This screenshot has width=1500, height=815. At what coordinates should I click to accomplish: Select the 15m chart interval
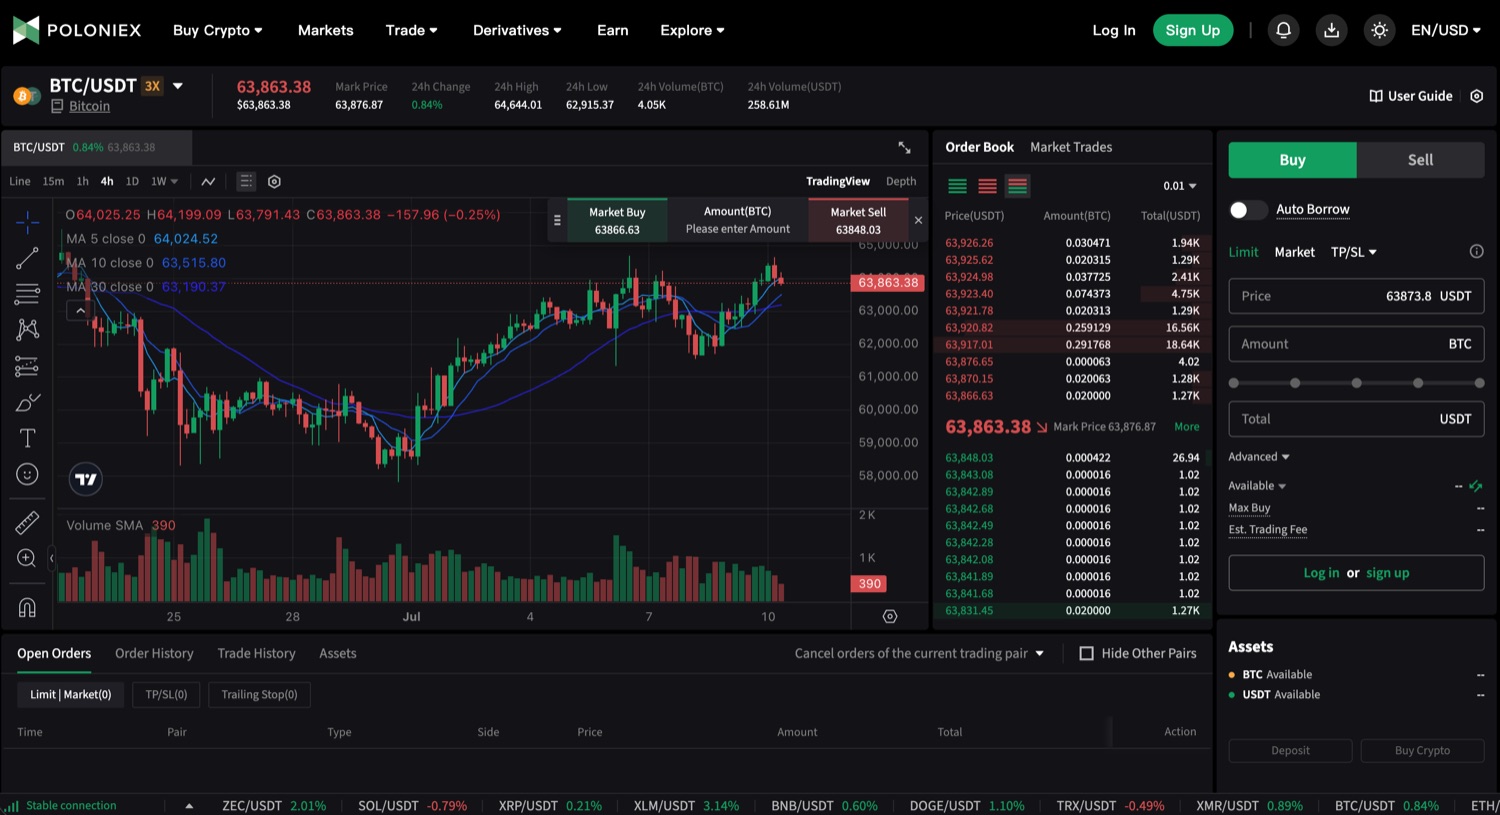[53, 181]
